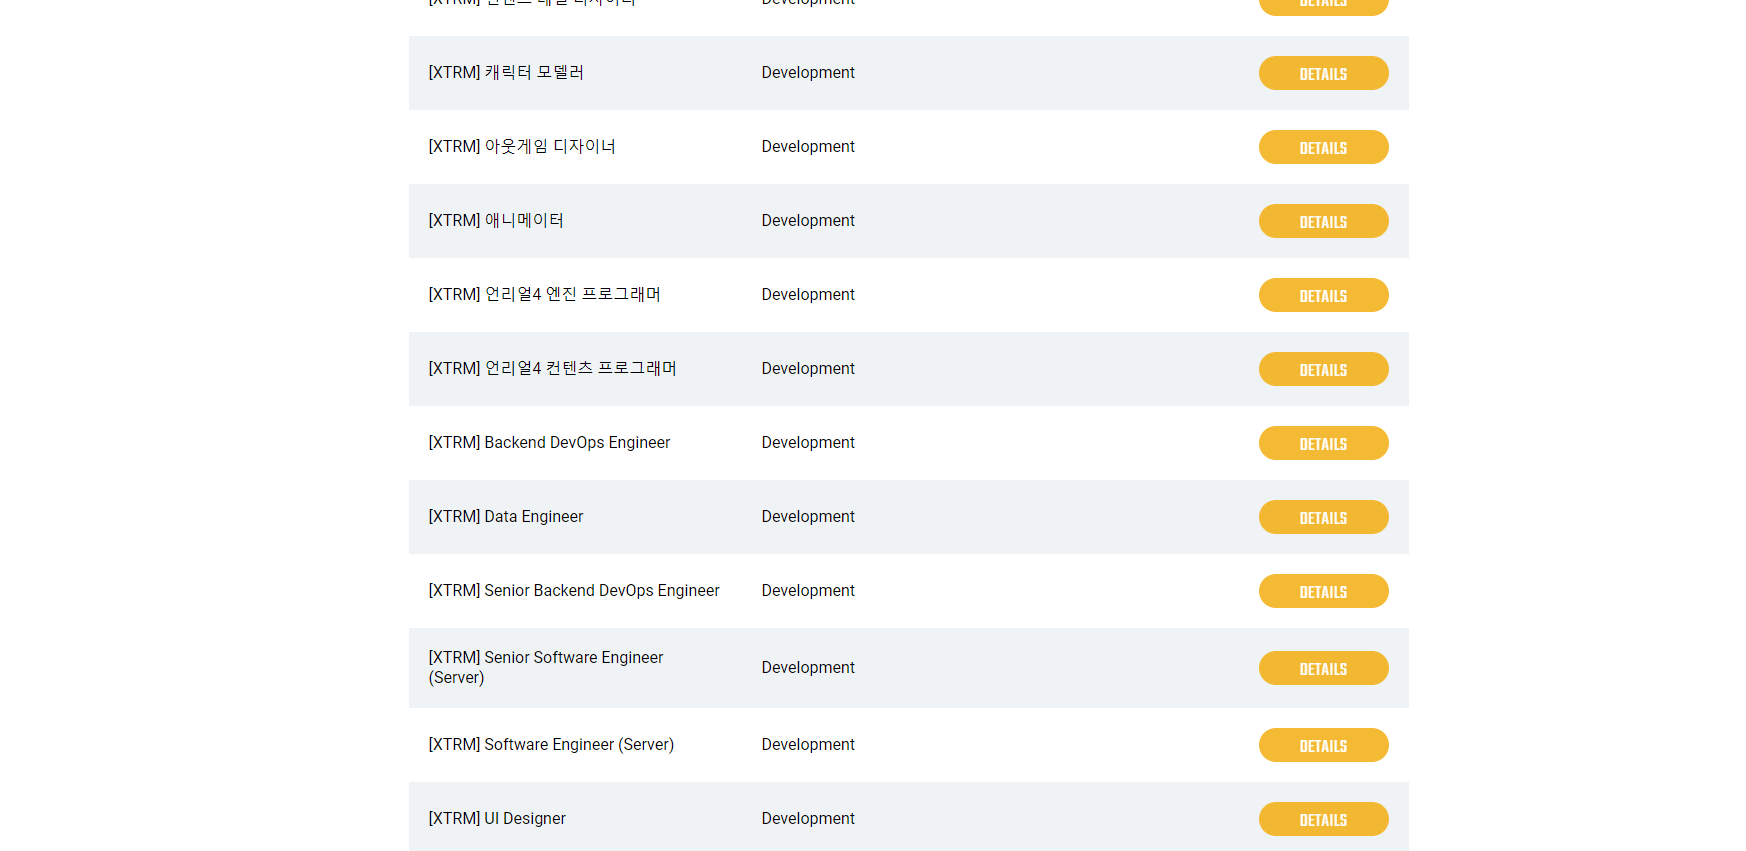1746x851 pixels.
Task: Select the [XTRM] 캐릭터 모델러 job title
Action: tap(506, 73)
